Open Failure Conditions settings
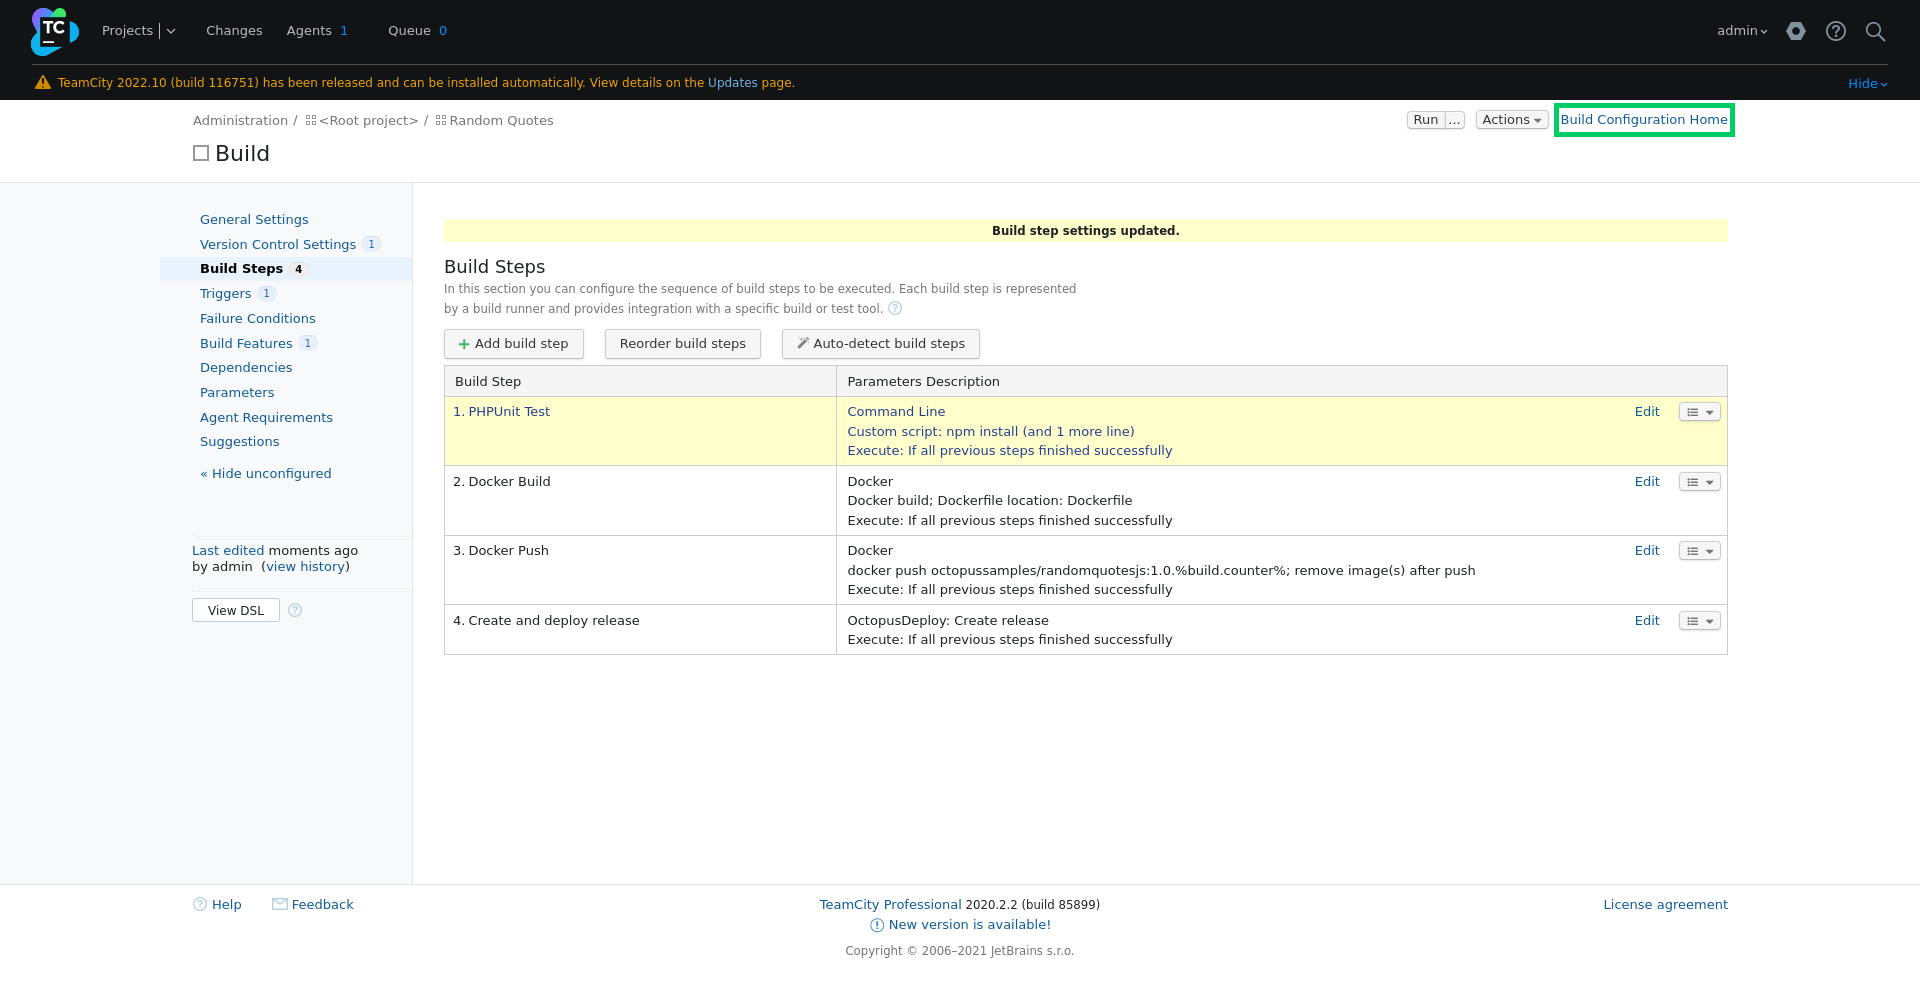Image resolution: width=1920 pixels, height=995 pixels. [257, 318]
